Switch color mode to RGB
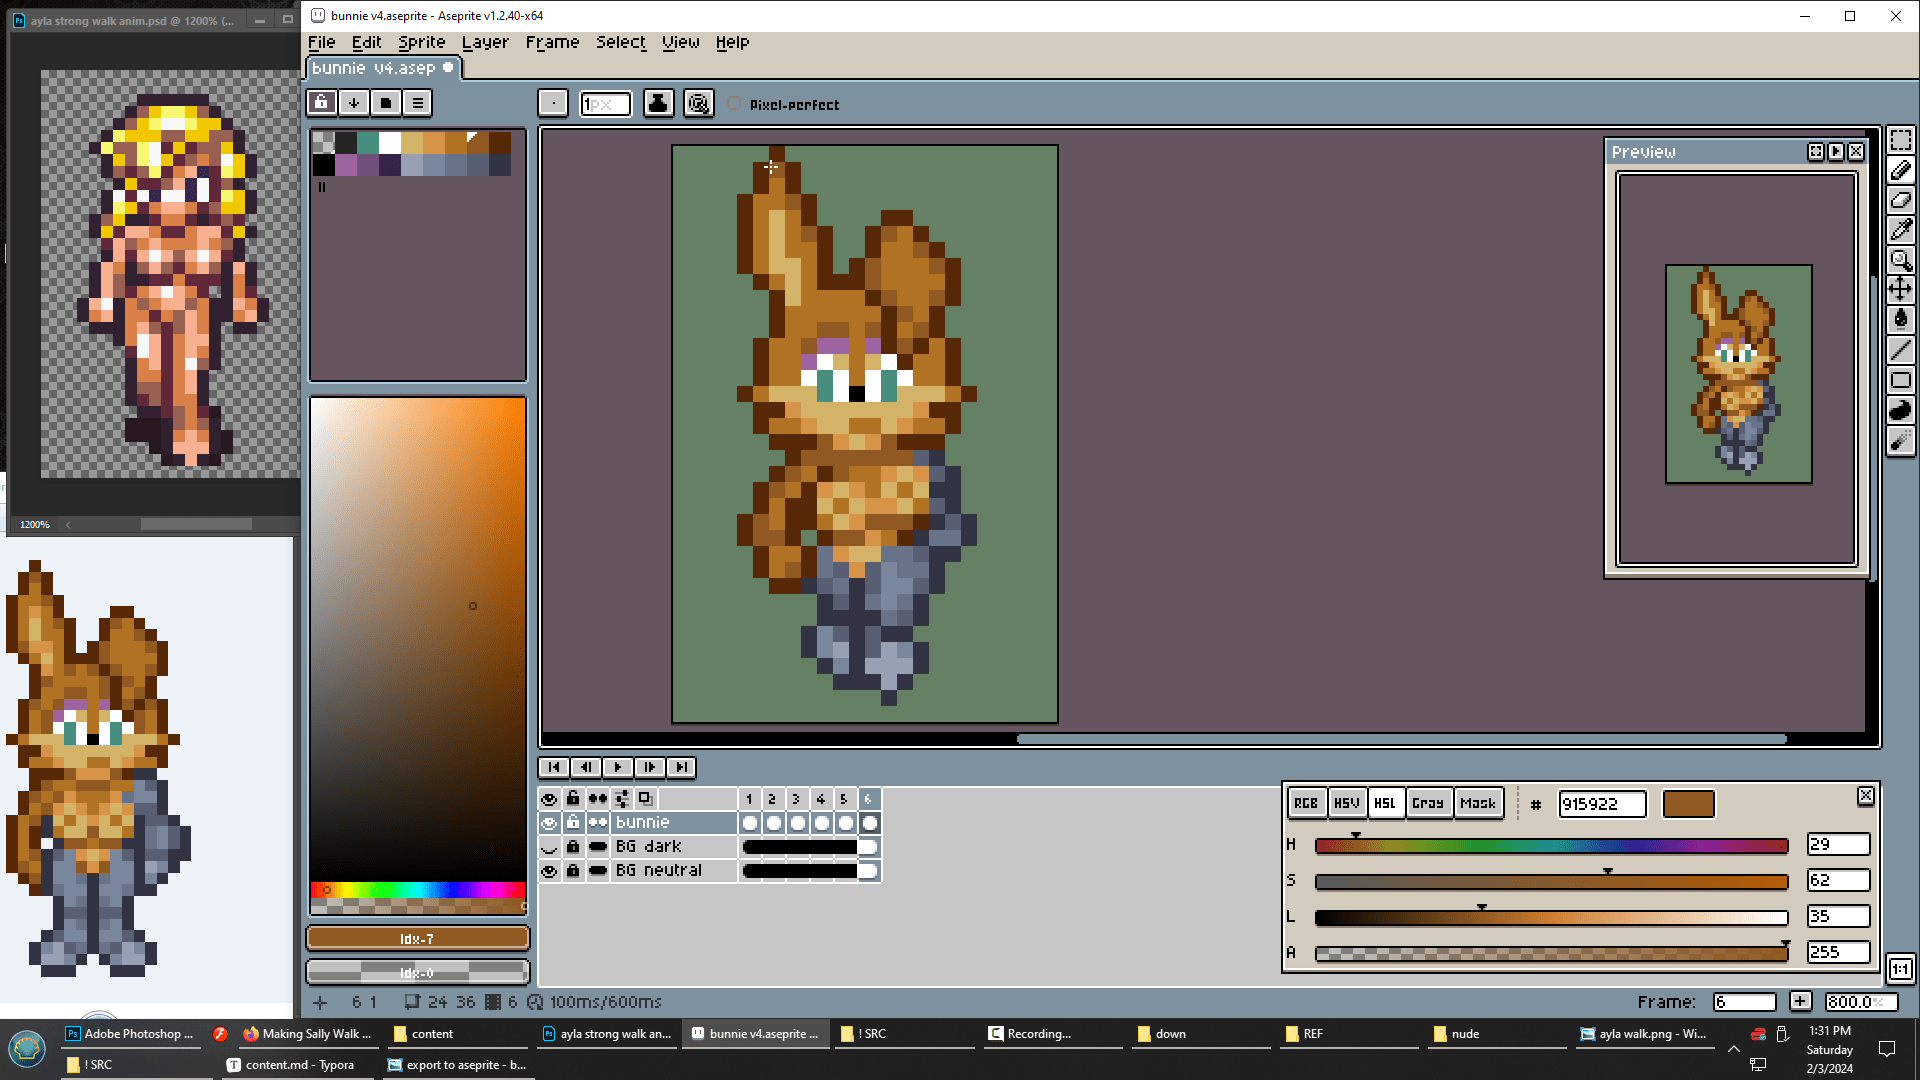1920x1080 pixels. 1305,803
